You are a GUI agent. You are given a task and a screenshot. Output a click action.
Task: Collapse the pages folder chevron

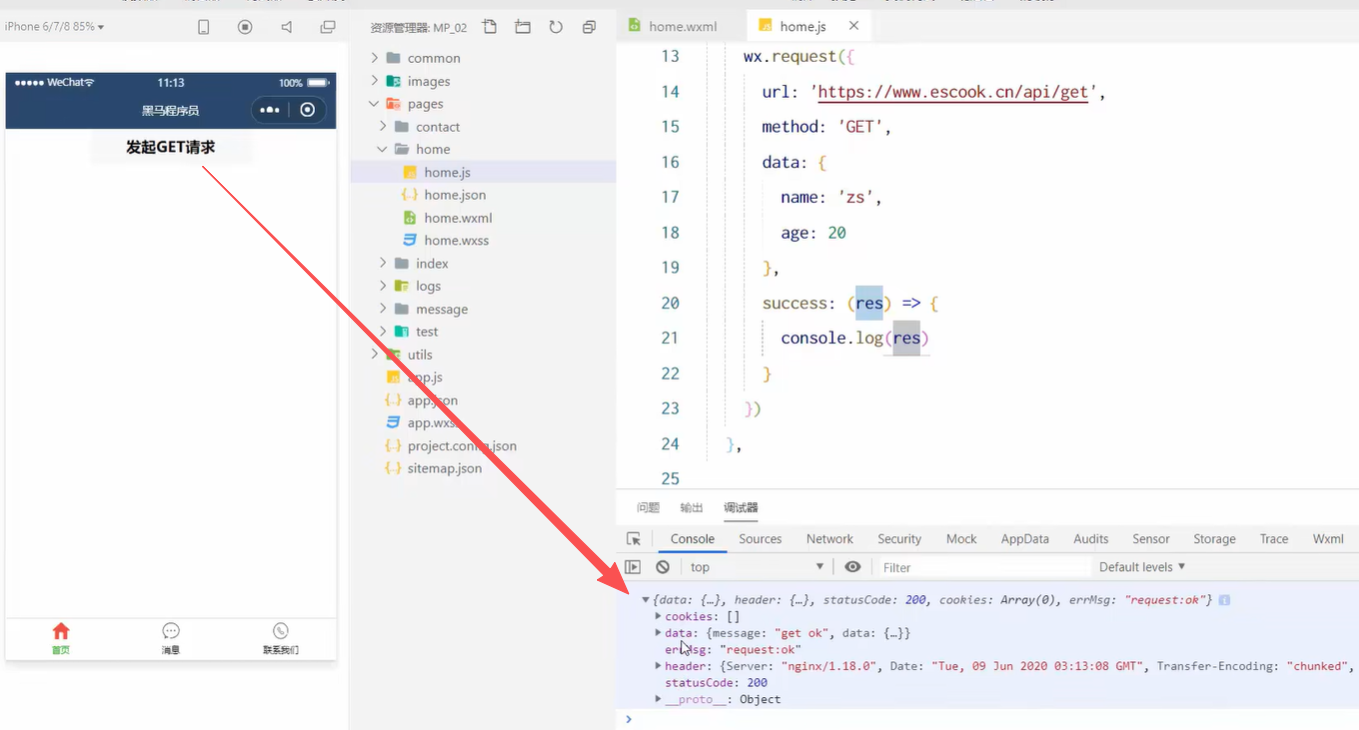tap(375, 103)
